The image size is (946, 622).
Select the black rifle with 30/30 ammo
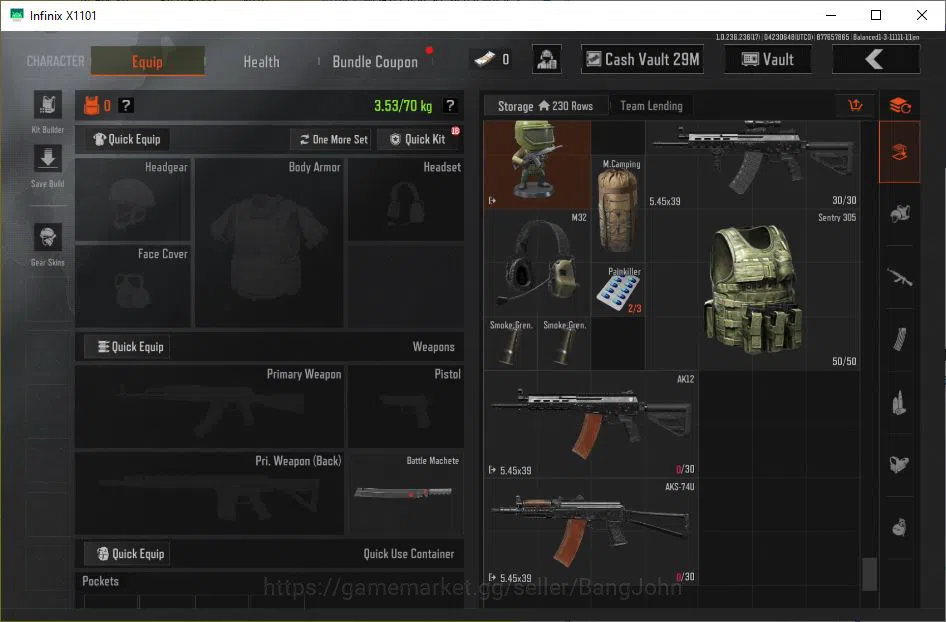(x=753, y=164)
